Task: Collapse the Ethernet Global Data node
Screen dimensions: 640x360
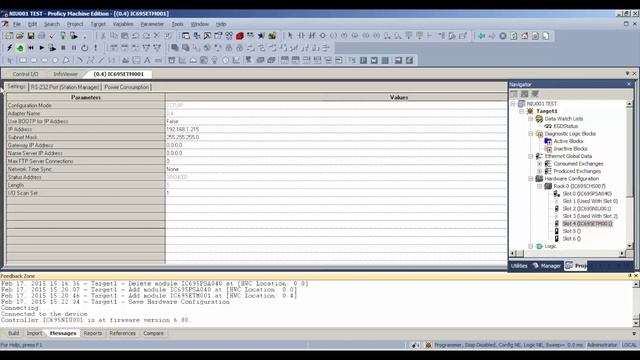Action: tap(531, 156)
